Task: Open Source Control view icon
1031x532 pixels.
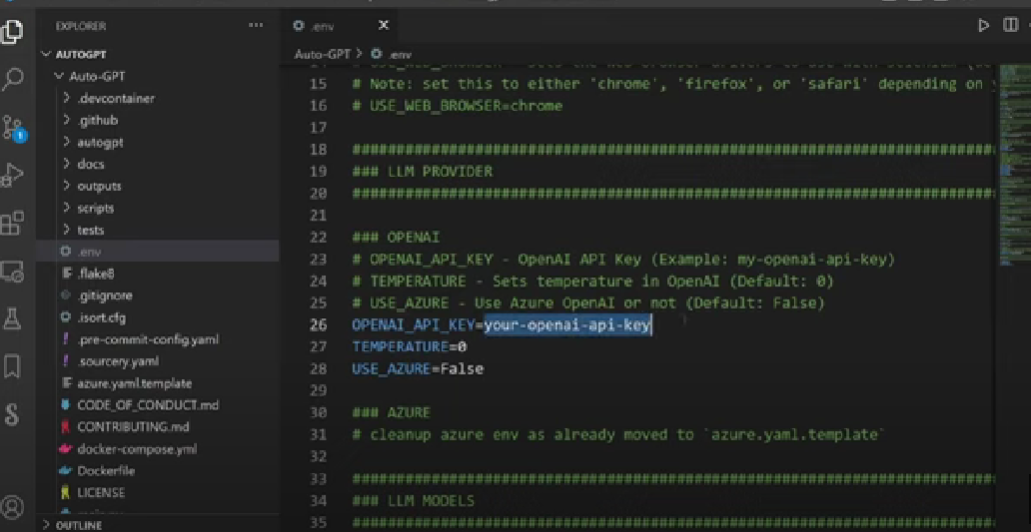Action: tap(12, 128)
